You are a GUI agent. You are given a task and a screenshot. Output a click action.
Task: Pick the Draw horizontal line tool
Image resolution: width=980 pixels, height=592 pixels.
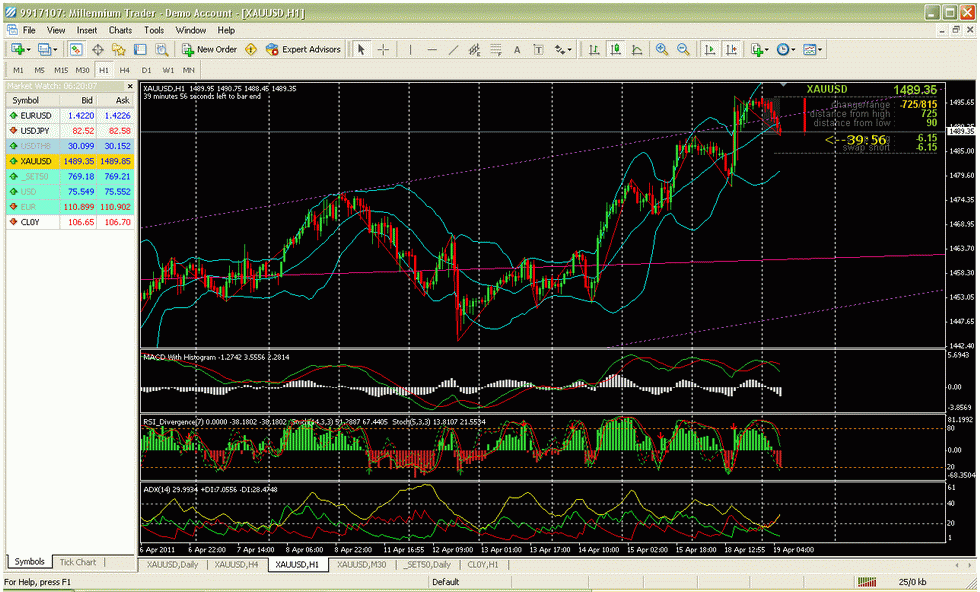click(432, 49)
